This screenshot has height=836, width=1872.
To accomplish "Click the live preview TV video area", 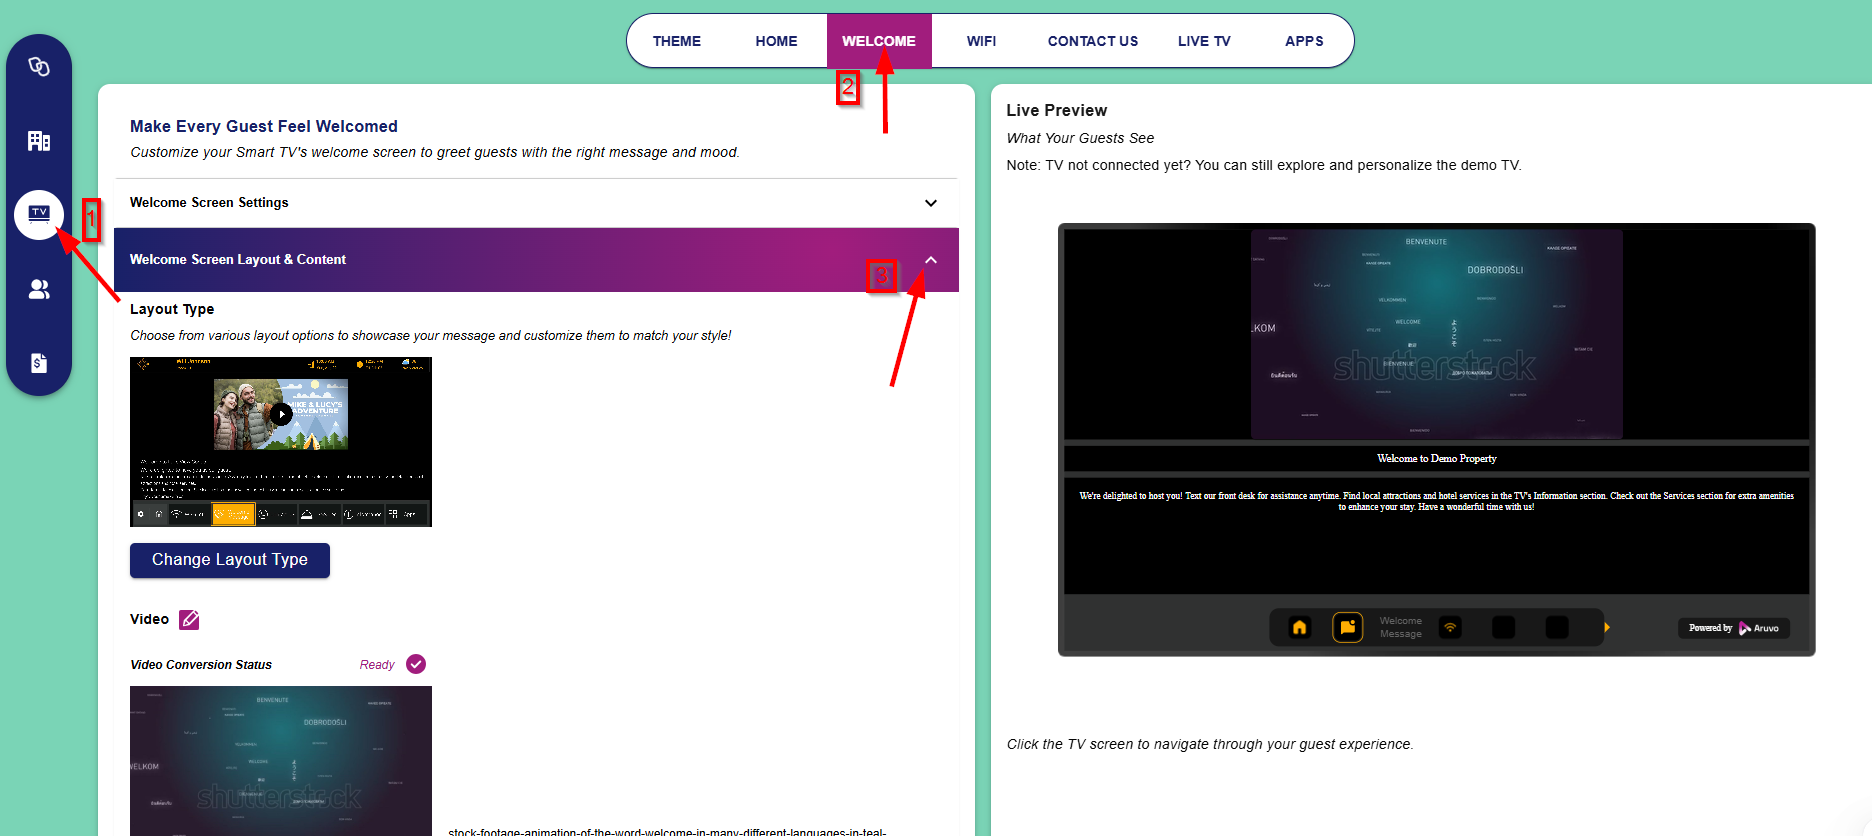I will point(1436,334).
